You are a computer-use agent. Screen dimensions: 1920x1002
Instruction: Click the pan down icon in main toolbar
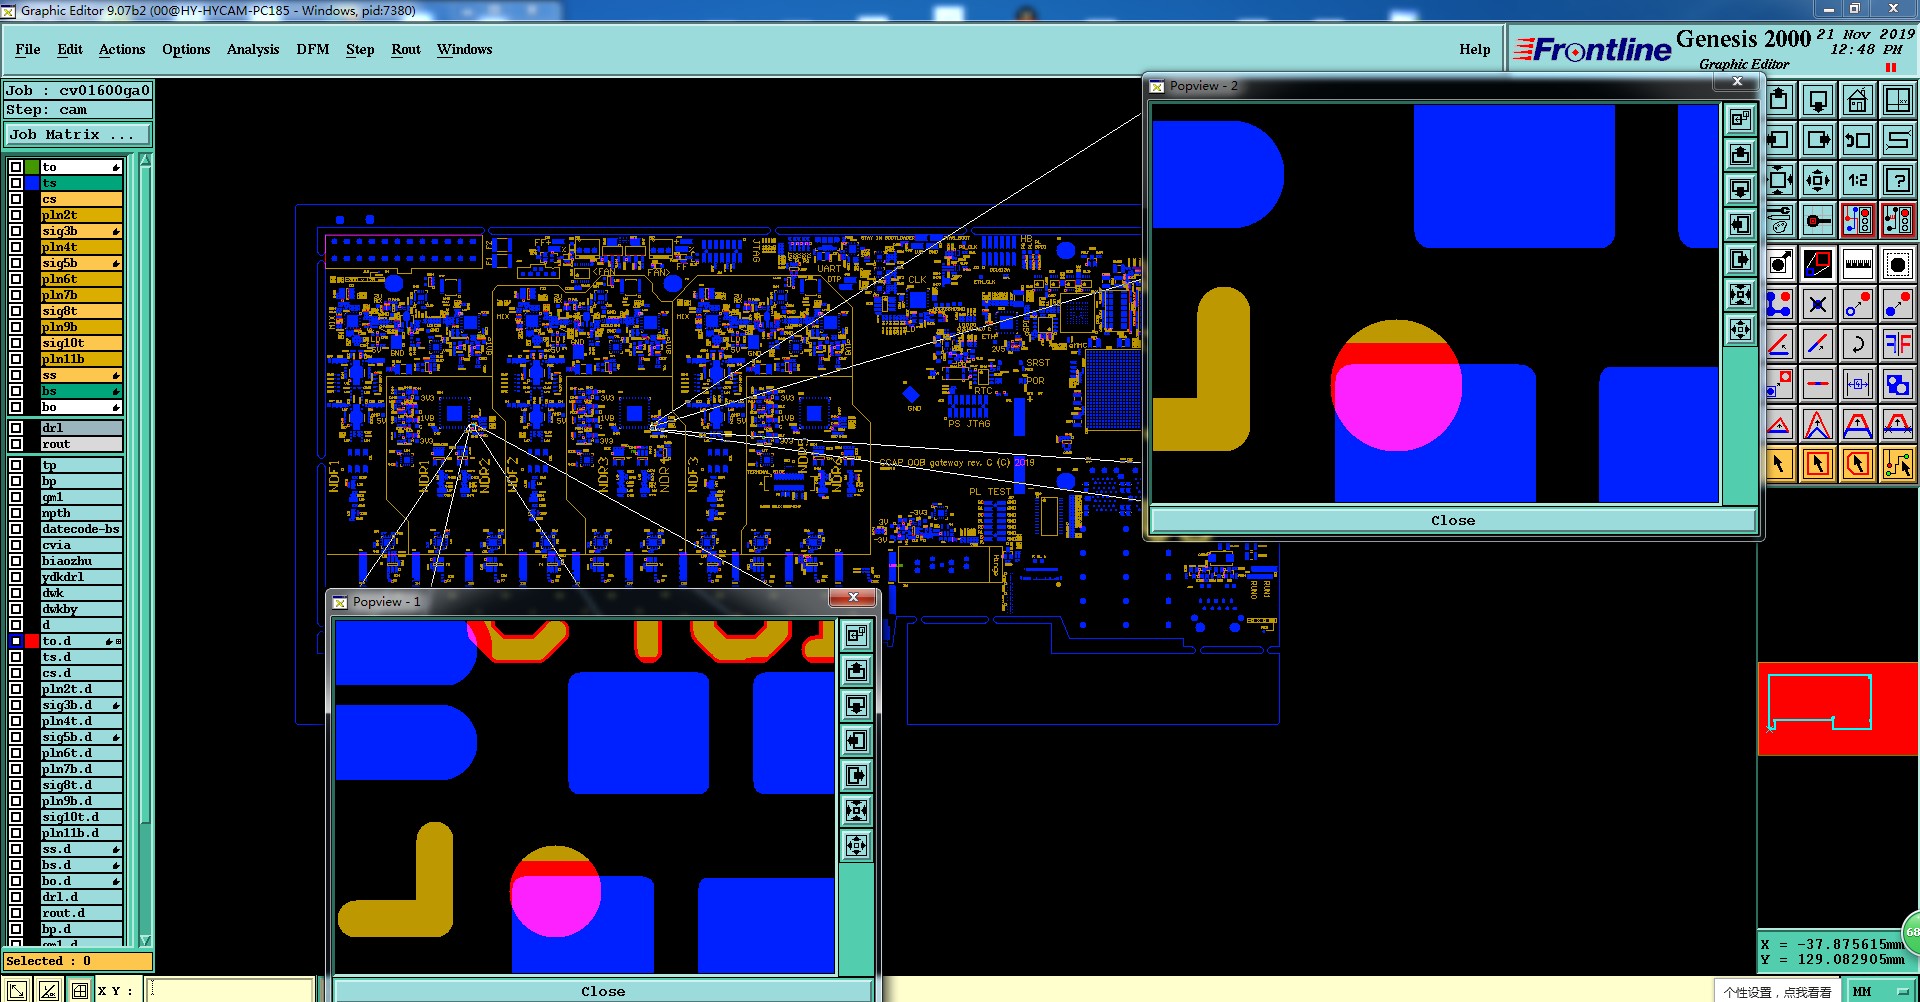point(1818,99)
